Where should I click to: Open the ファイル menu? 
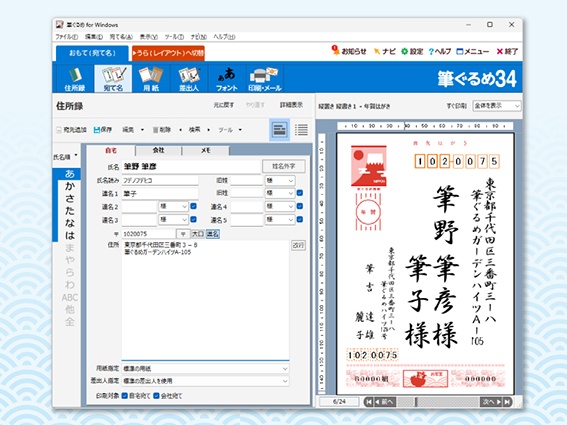pos(67,37)
